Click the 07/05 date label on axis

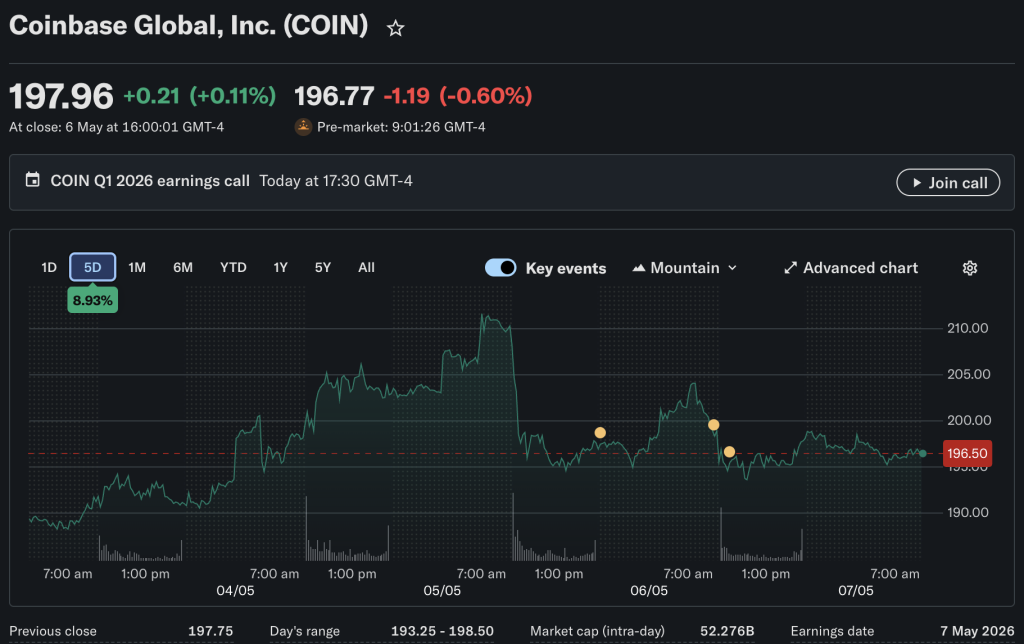pyautogui.click(x=856, y=590)
